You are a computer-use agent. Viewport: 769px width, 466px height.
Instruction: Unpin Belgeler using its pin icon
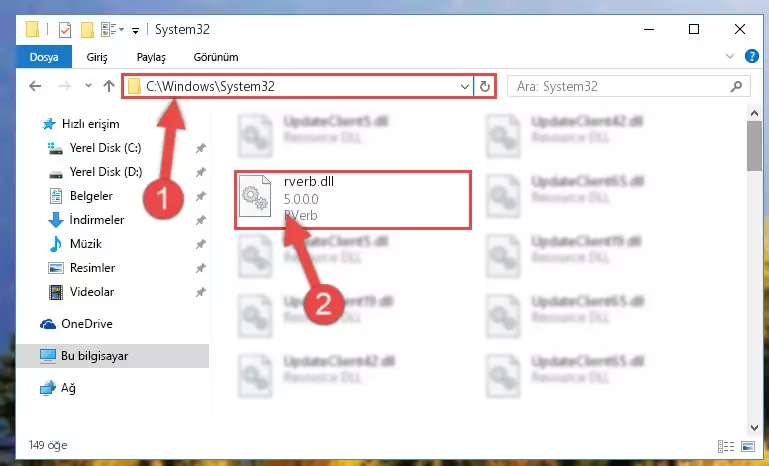(200, 196)
